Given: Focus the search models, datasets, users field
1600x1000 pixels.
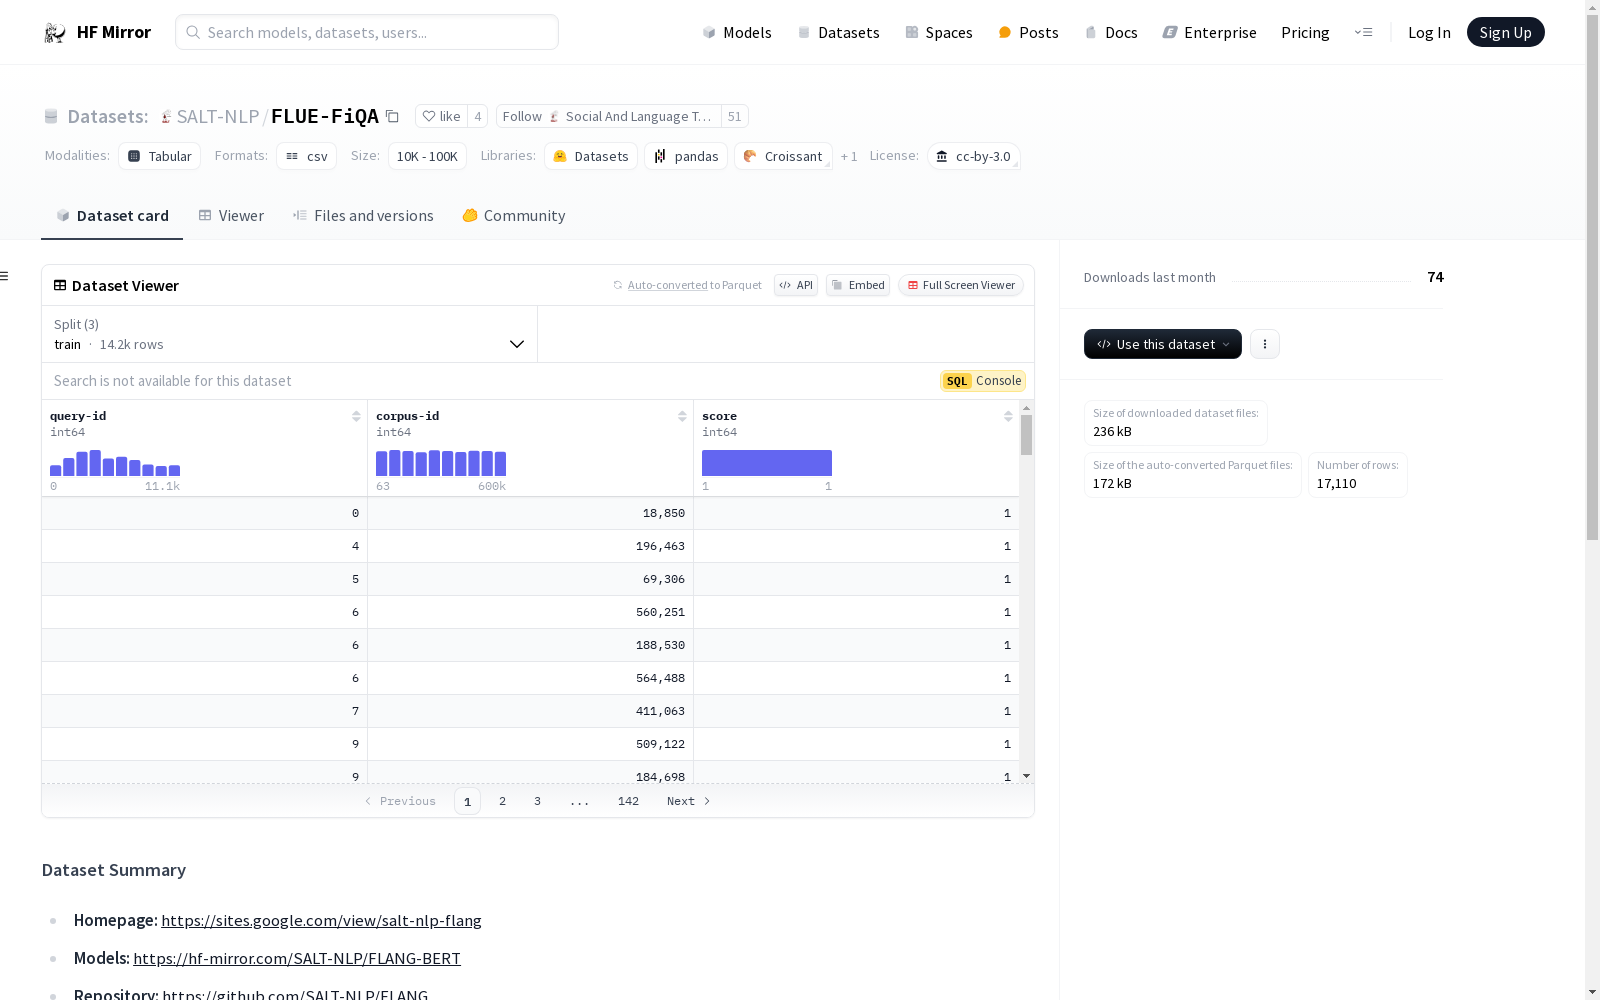Looking at the screenshot, I should 367,32.
